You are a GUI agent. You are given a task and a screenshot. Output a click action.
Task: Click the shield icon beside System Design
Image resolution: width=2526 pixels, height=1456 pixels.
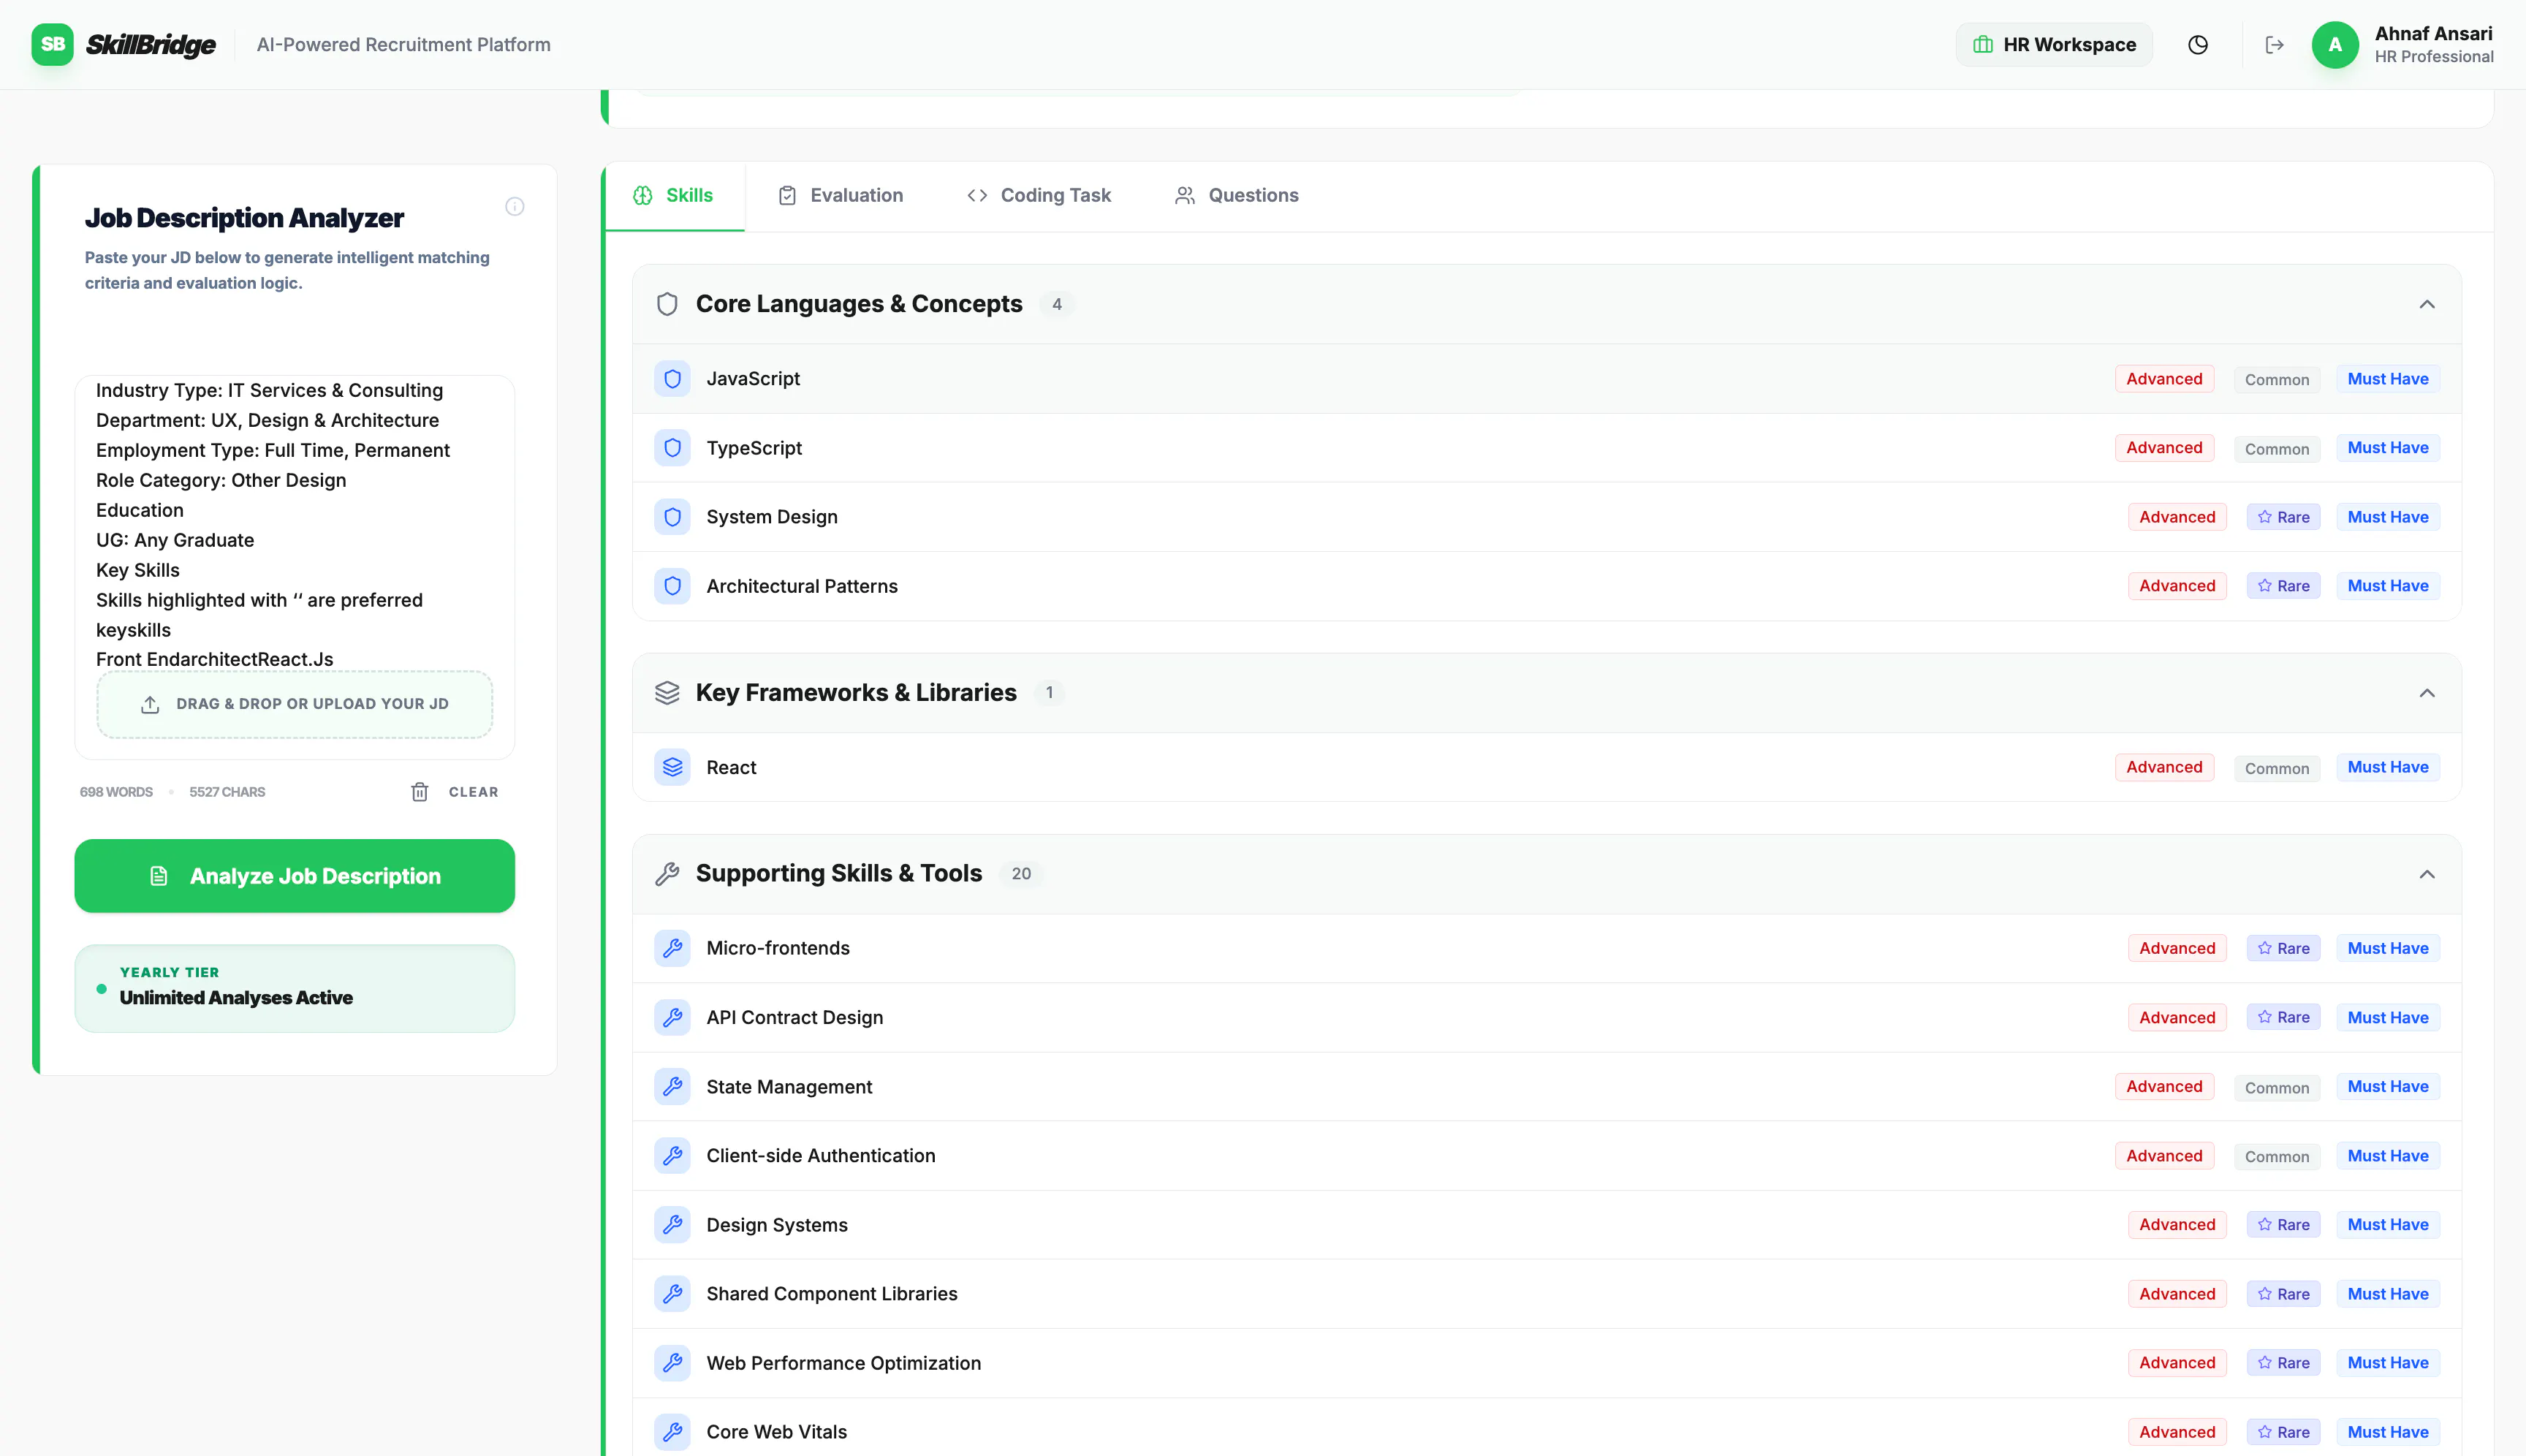[672, 517]
